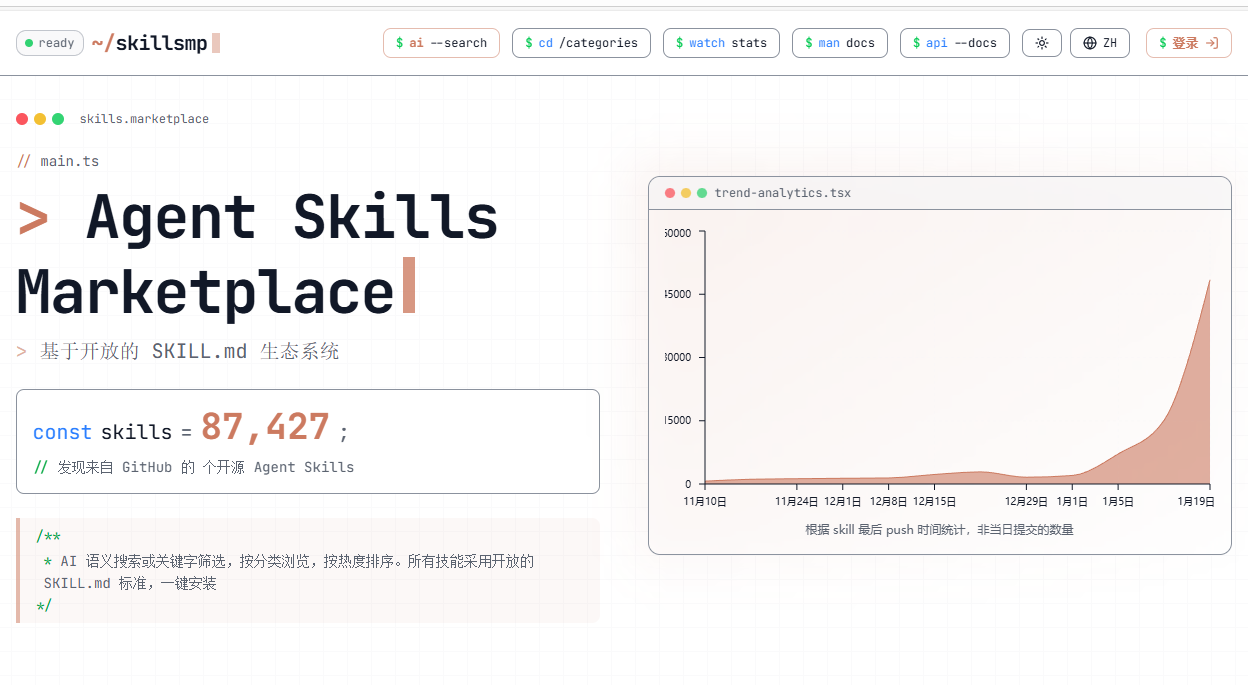Image resolution: width=1248 pixels, height=685 pixels.
Task: Click green dot beside skills.marketplace
Action: click(58, 119)
